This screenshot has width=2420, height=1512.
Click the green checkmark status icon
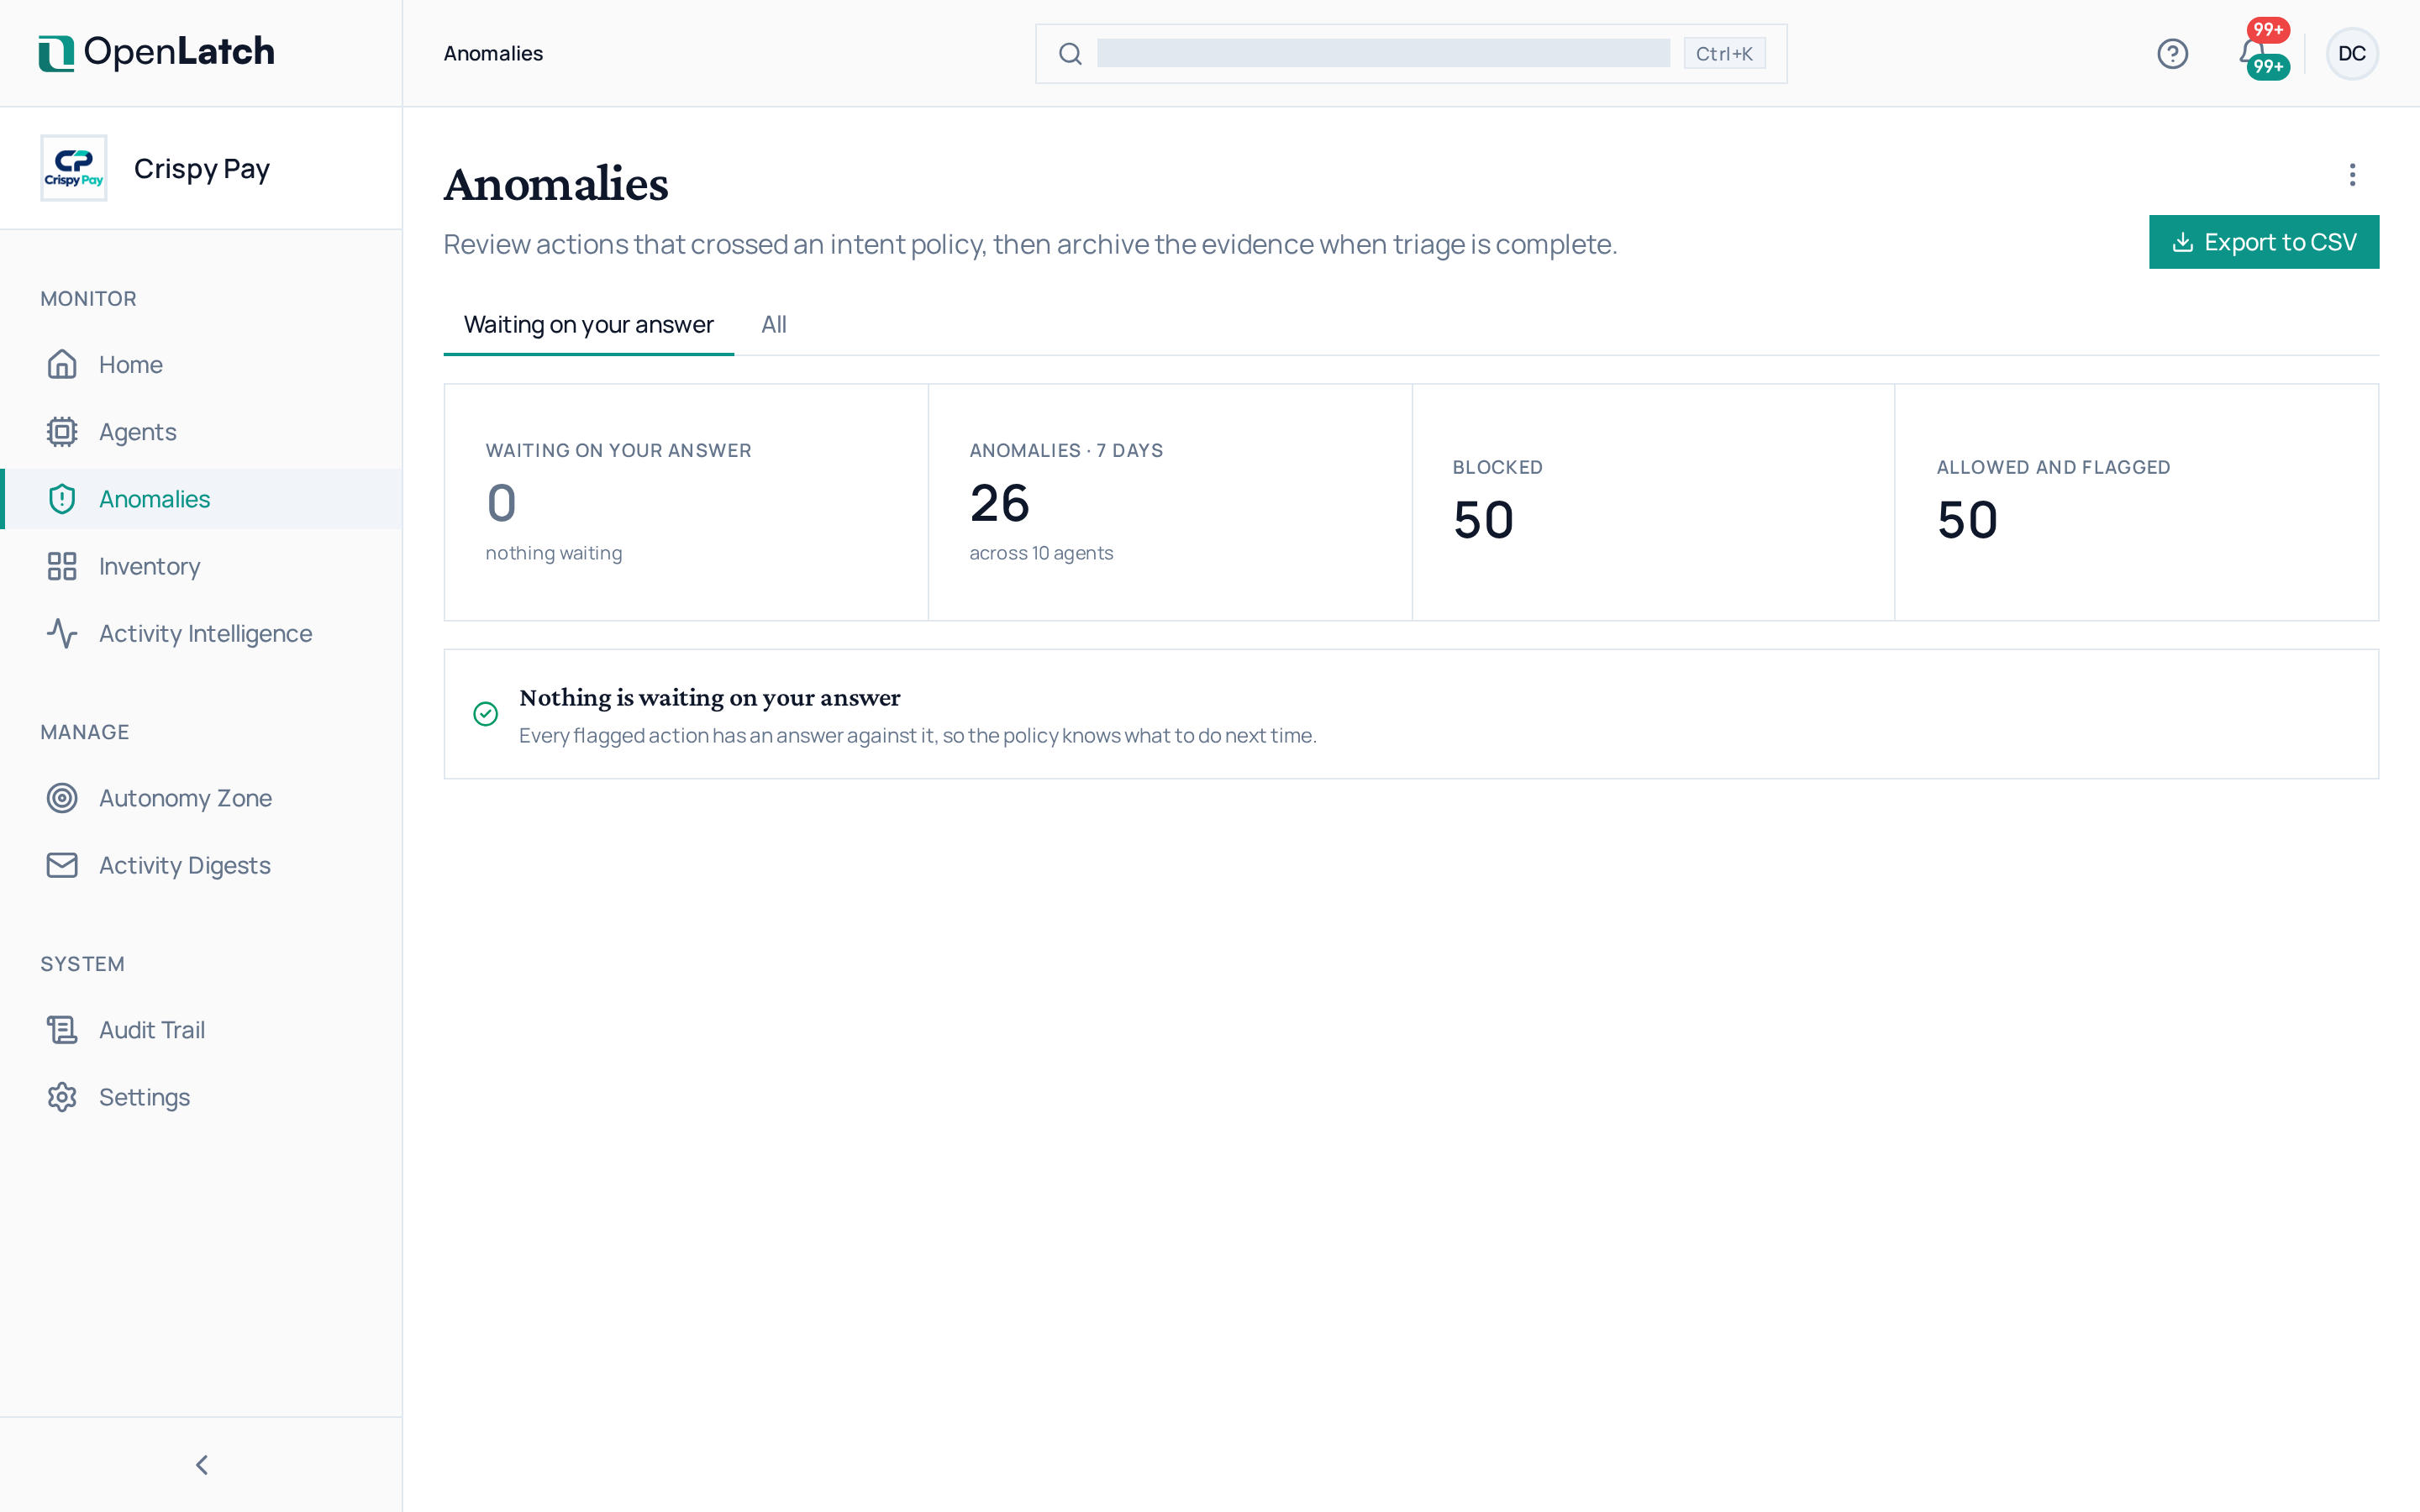click(485, 713)
